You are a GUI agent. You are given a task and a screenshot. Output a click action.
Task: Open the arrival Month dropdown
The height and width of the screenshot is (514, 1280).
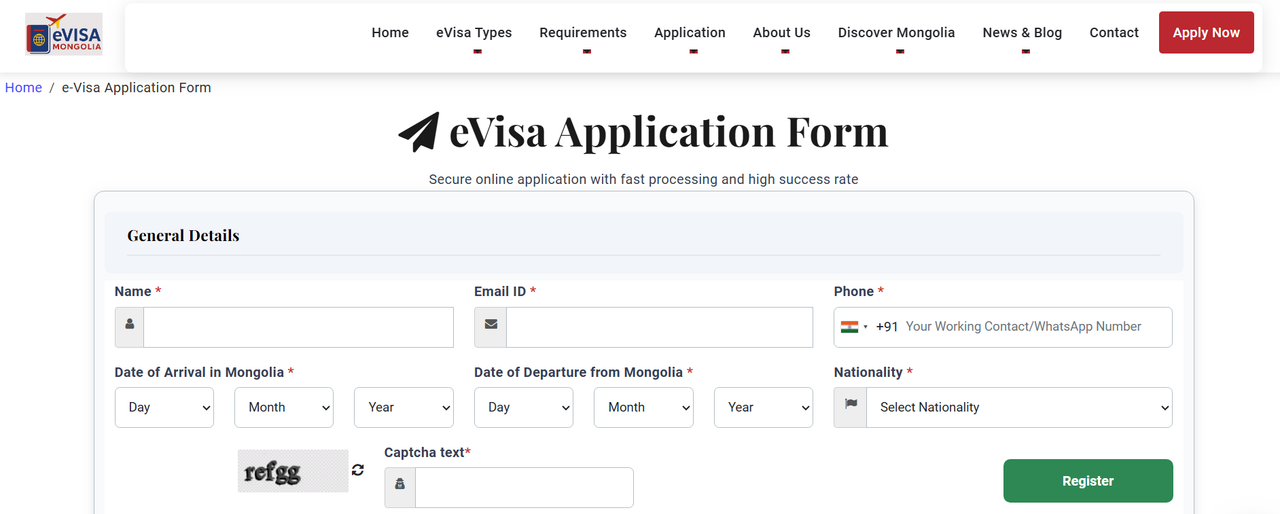(284, 407)
